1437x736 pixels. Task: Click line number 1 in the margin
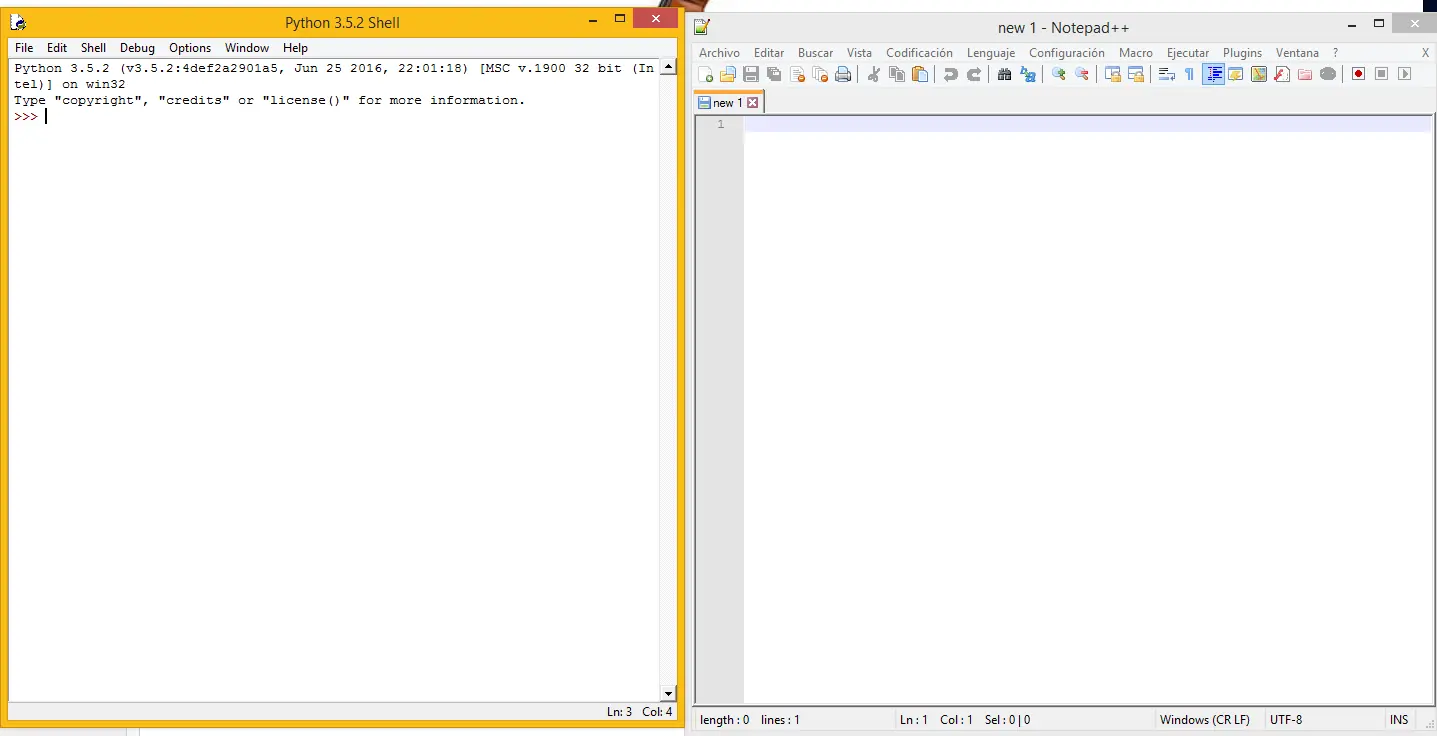[720, 124]
